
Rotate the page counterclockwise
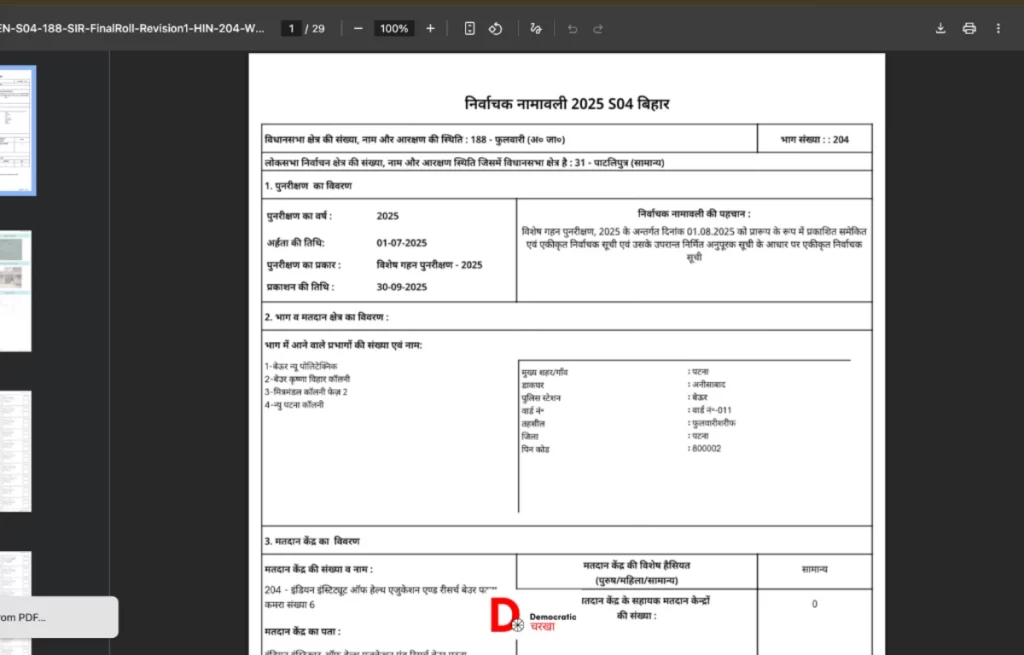(495, 28)
